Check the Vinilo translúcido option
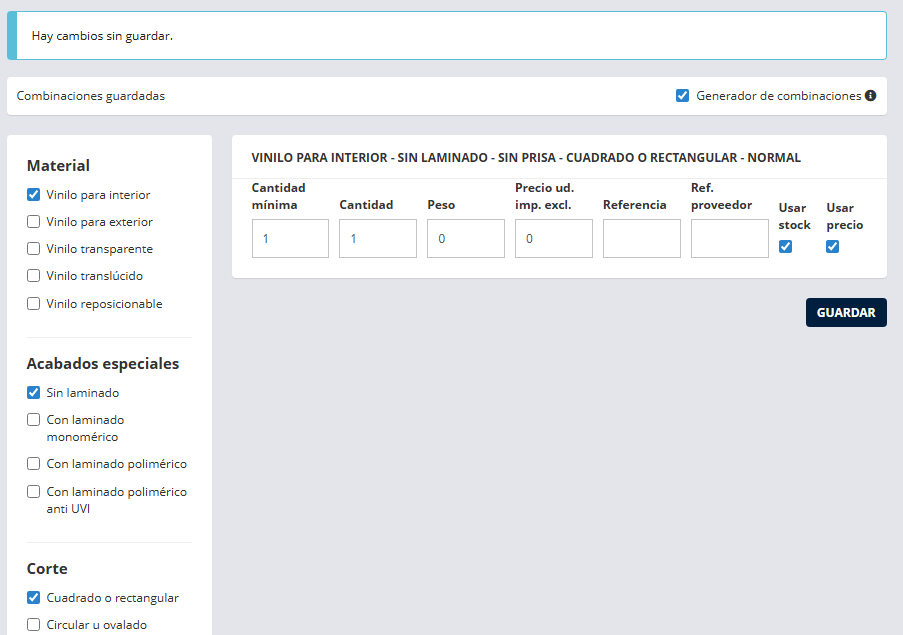 pos(34,276)
